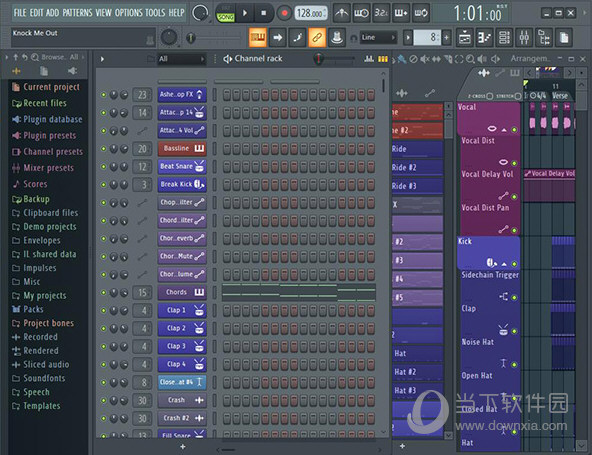Click the plus button to add pattern
This screenshot has height=455, width=592.
coord(447,37)
